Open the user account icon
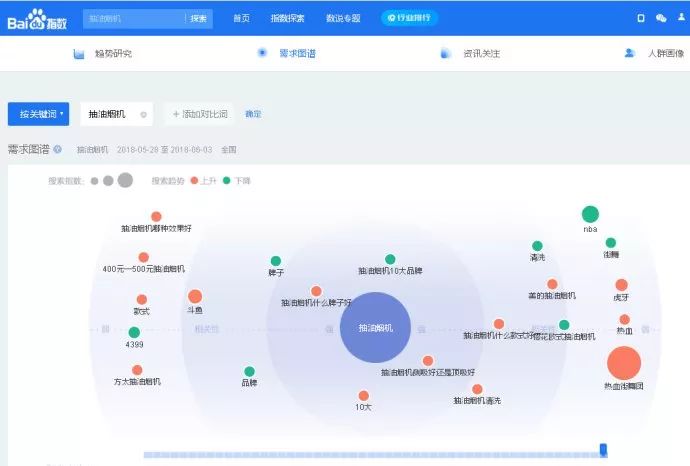 681,17
